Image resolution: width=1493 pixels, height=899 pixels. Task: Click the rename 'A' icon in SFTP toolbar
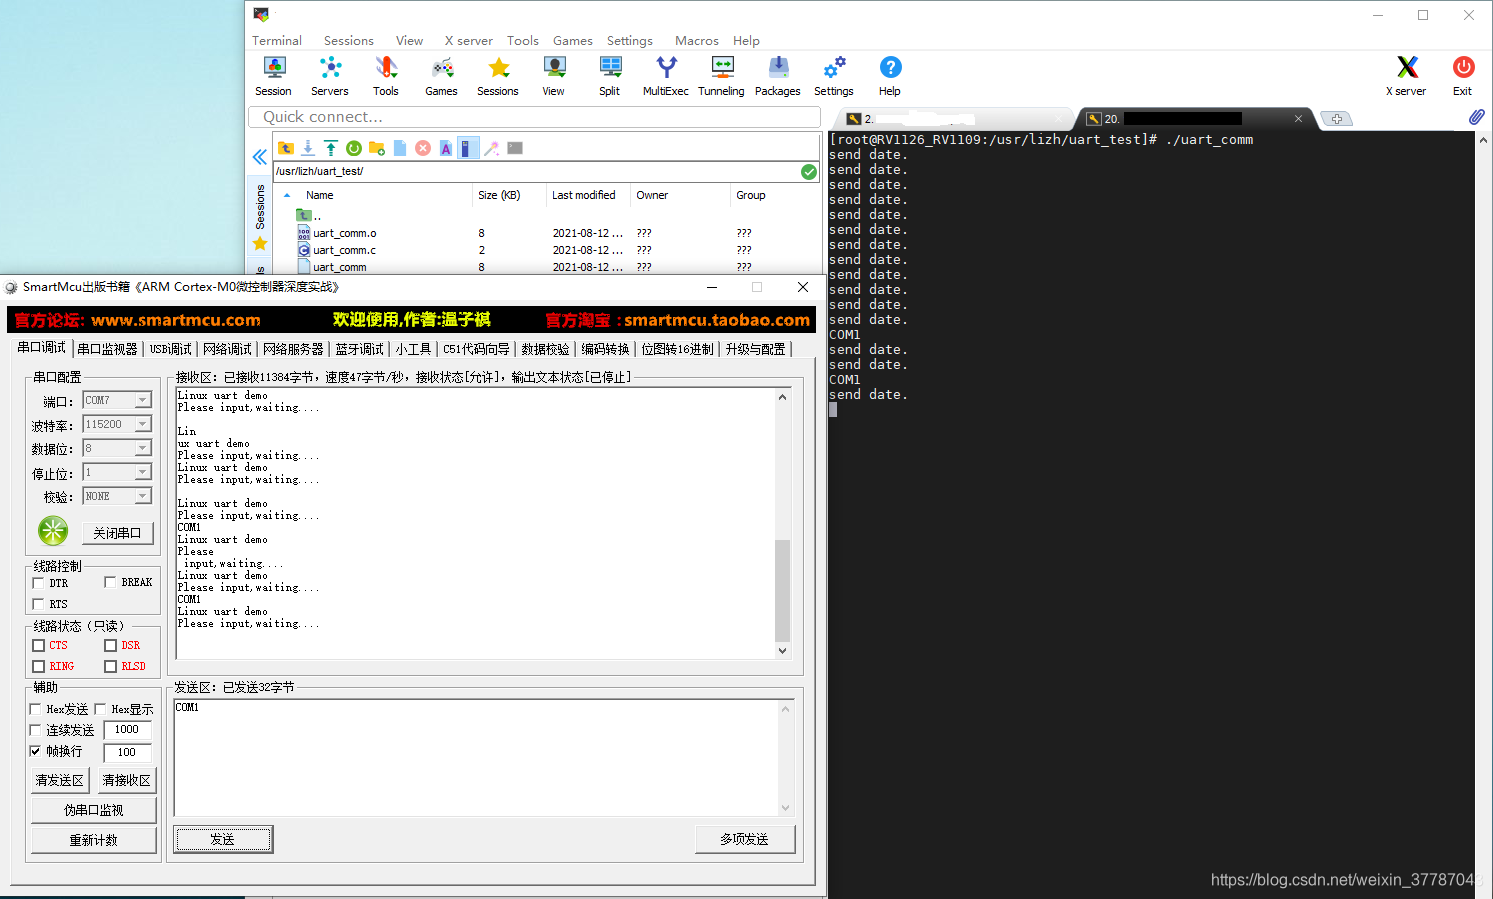446,148
